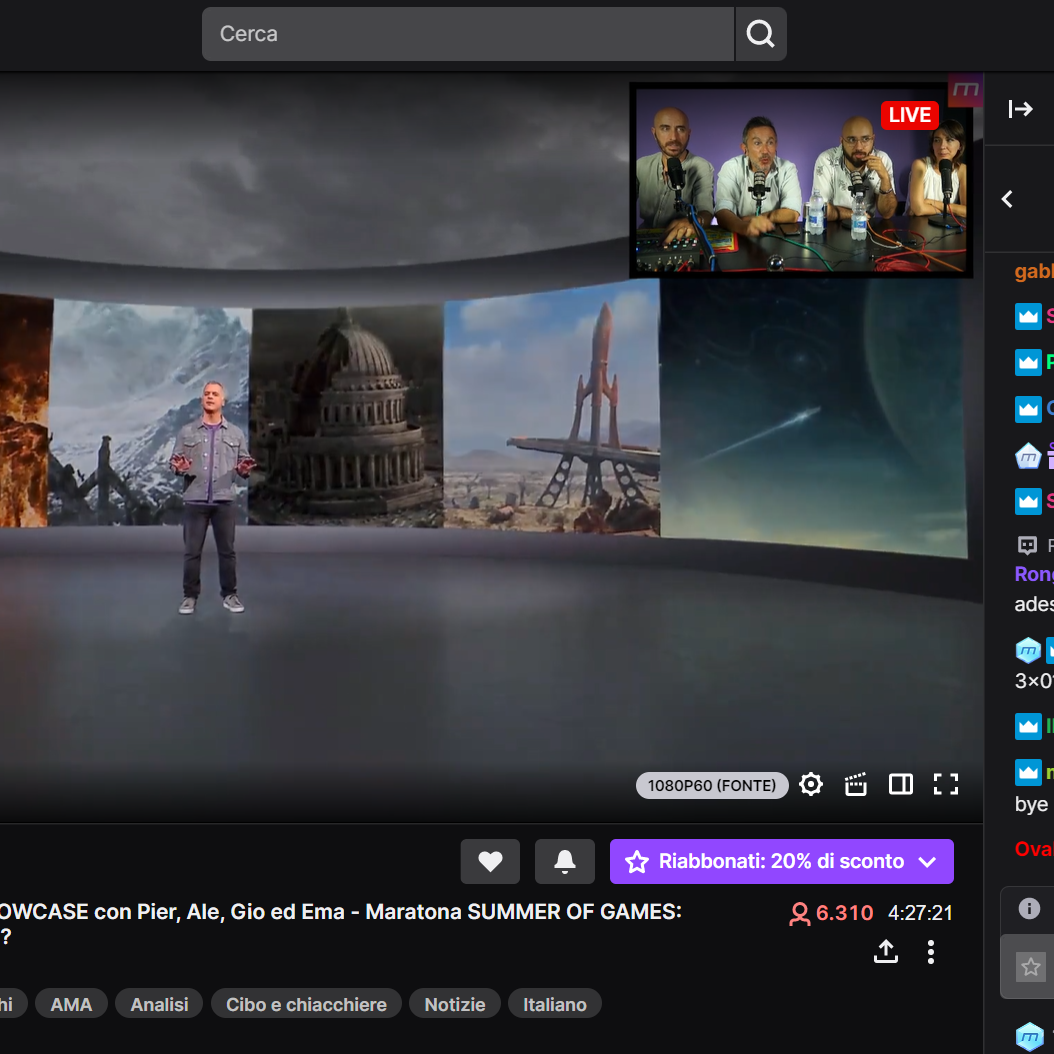
Task: Enter fullscreen mode
Action: pos(946,784)
